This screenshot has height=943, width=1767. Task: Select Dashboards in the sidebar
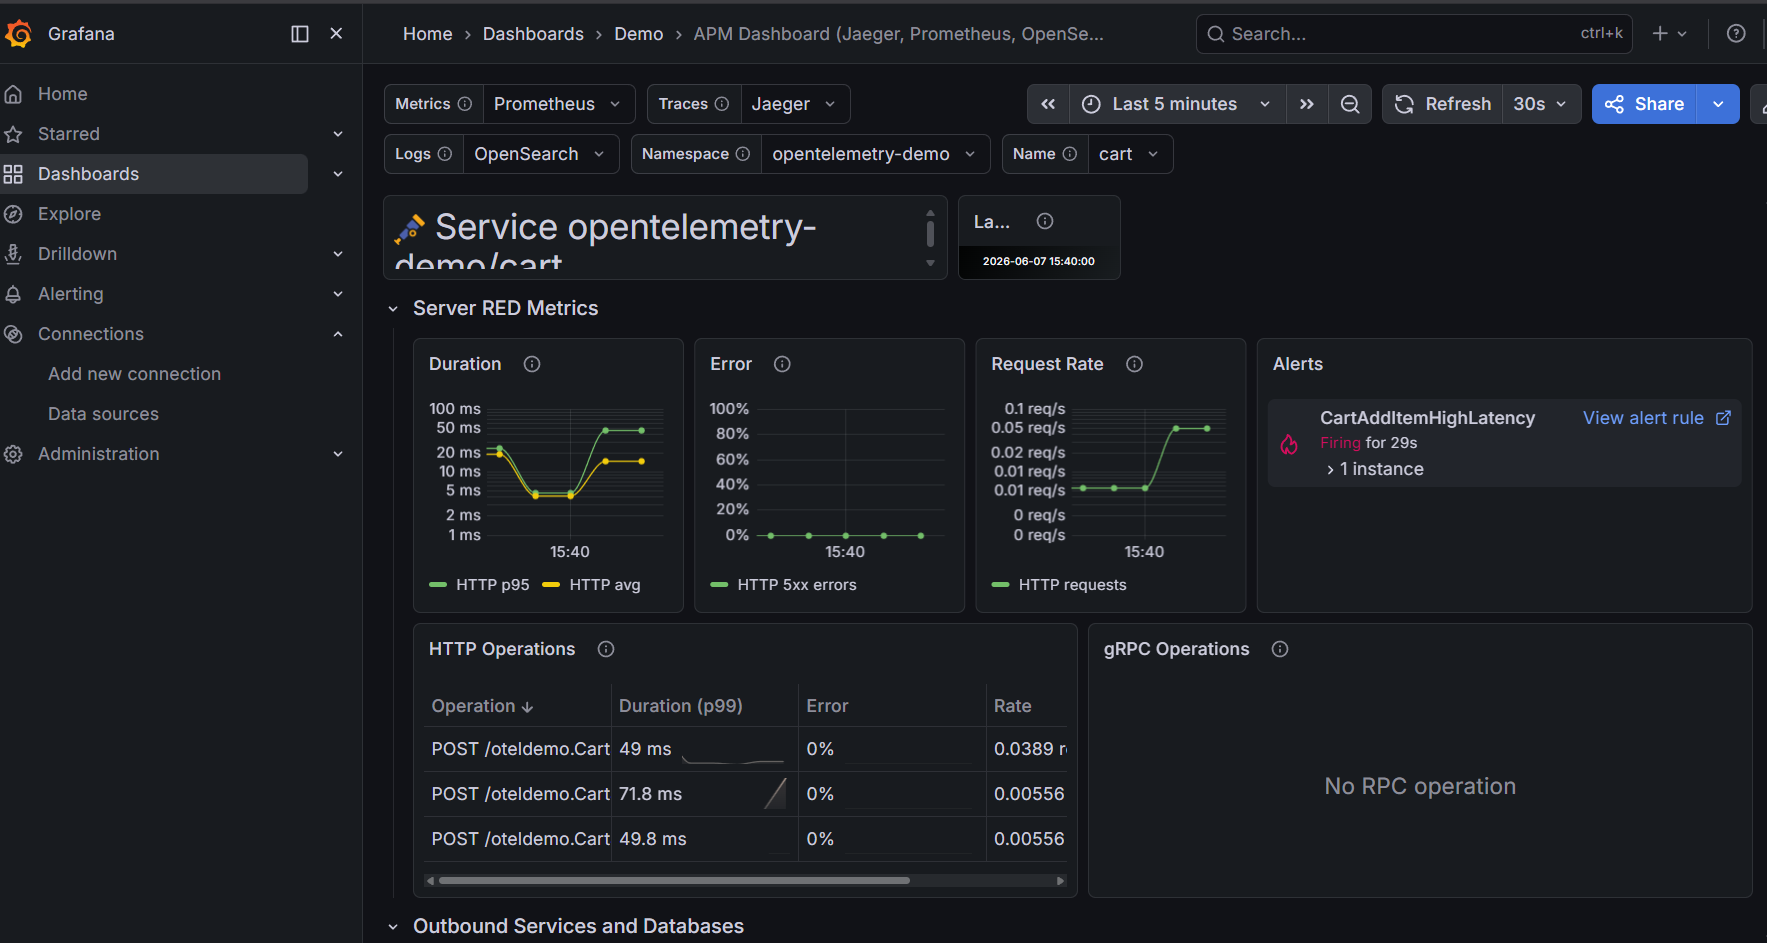tap(154, 174)
